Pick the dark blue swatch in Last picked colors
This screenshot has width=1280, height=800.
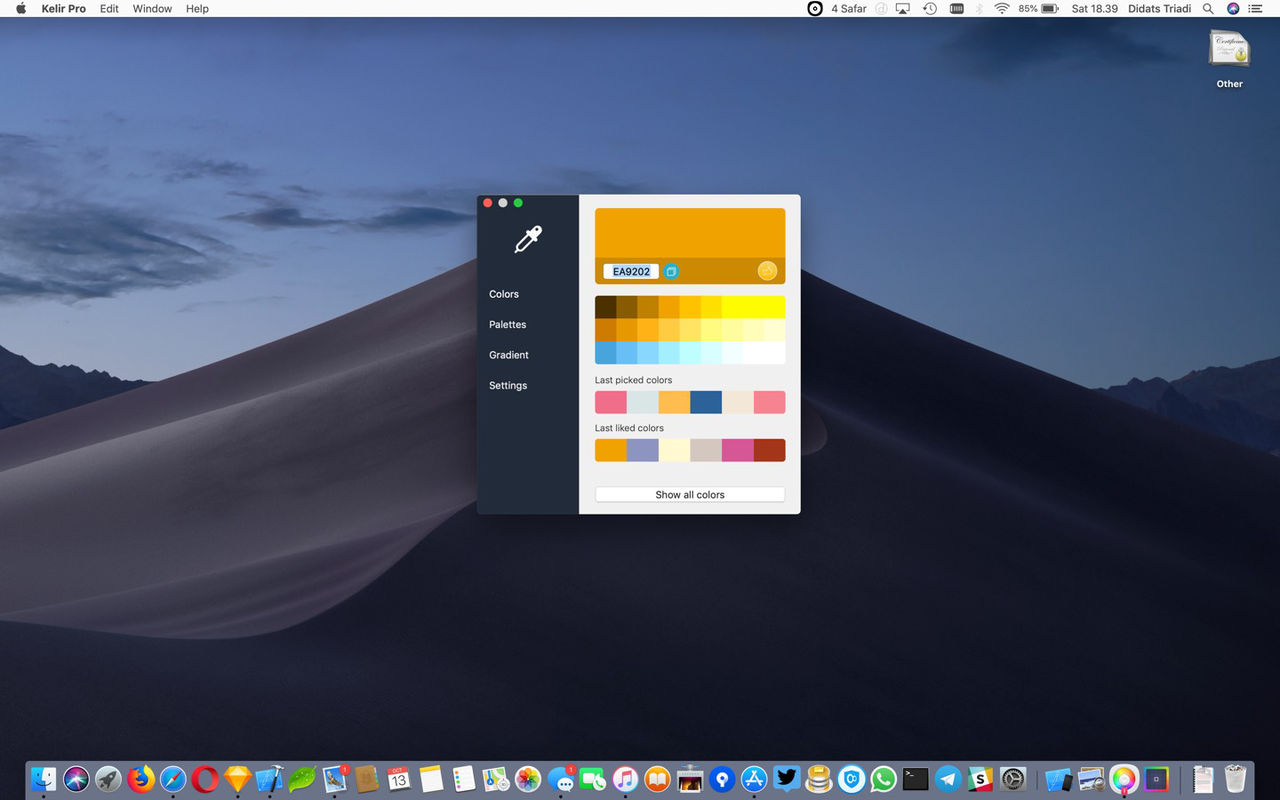706,402
